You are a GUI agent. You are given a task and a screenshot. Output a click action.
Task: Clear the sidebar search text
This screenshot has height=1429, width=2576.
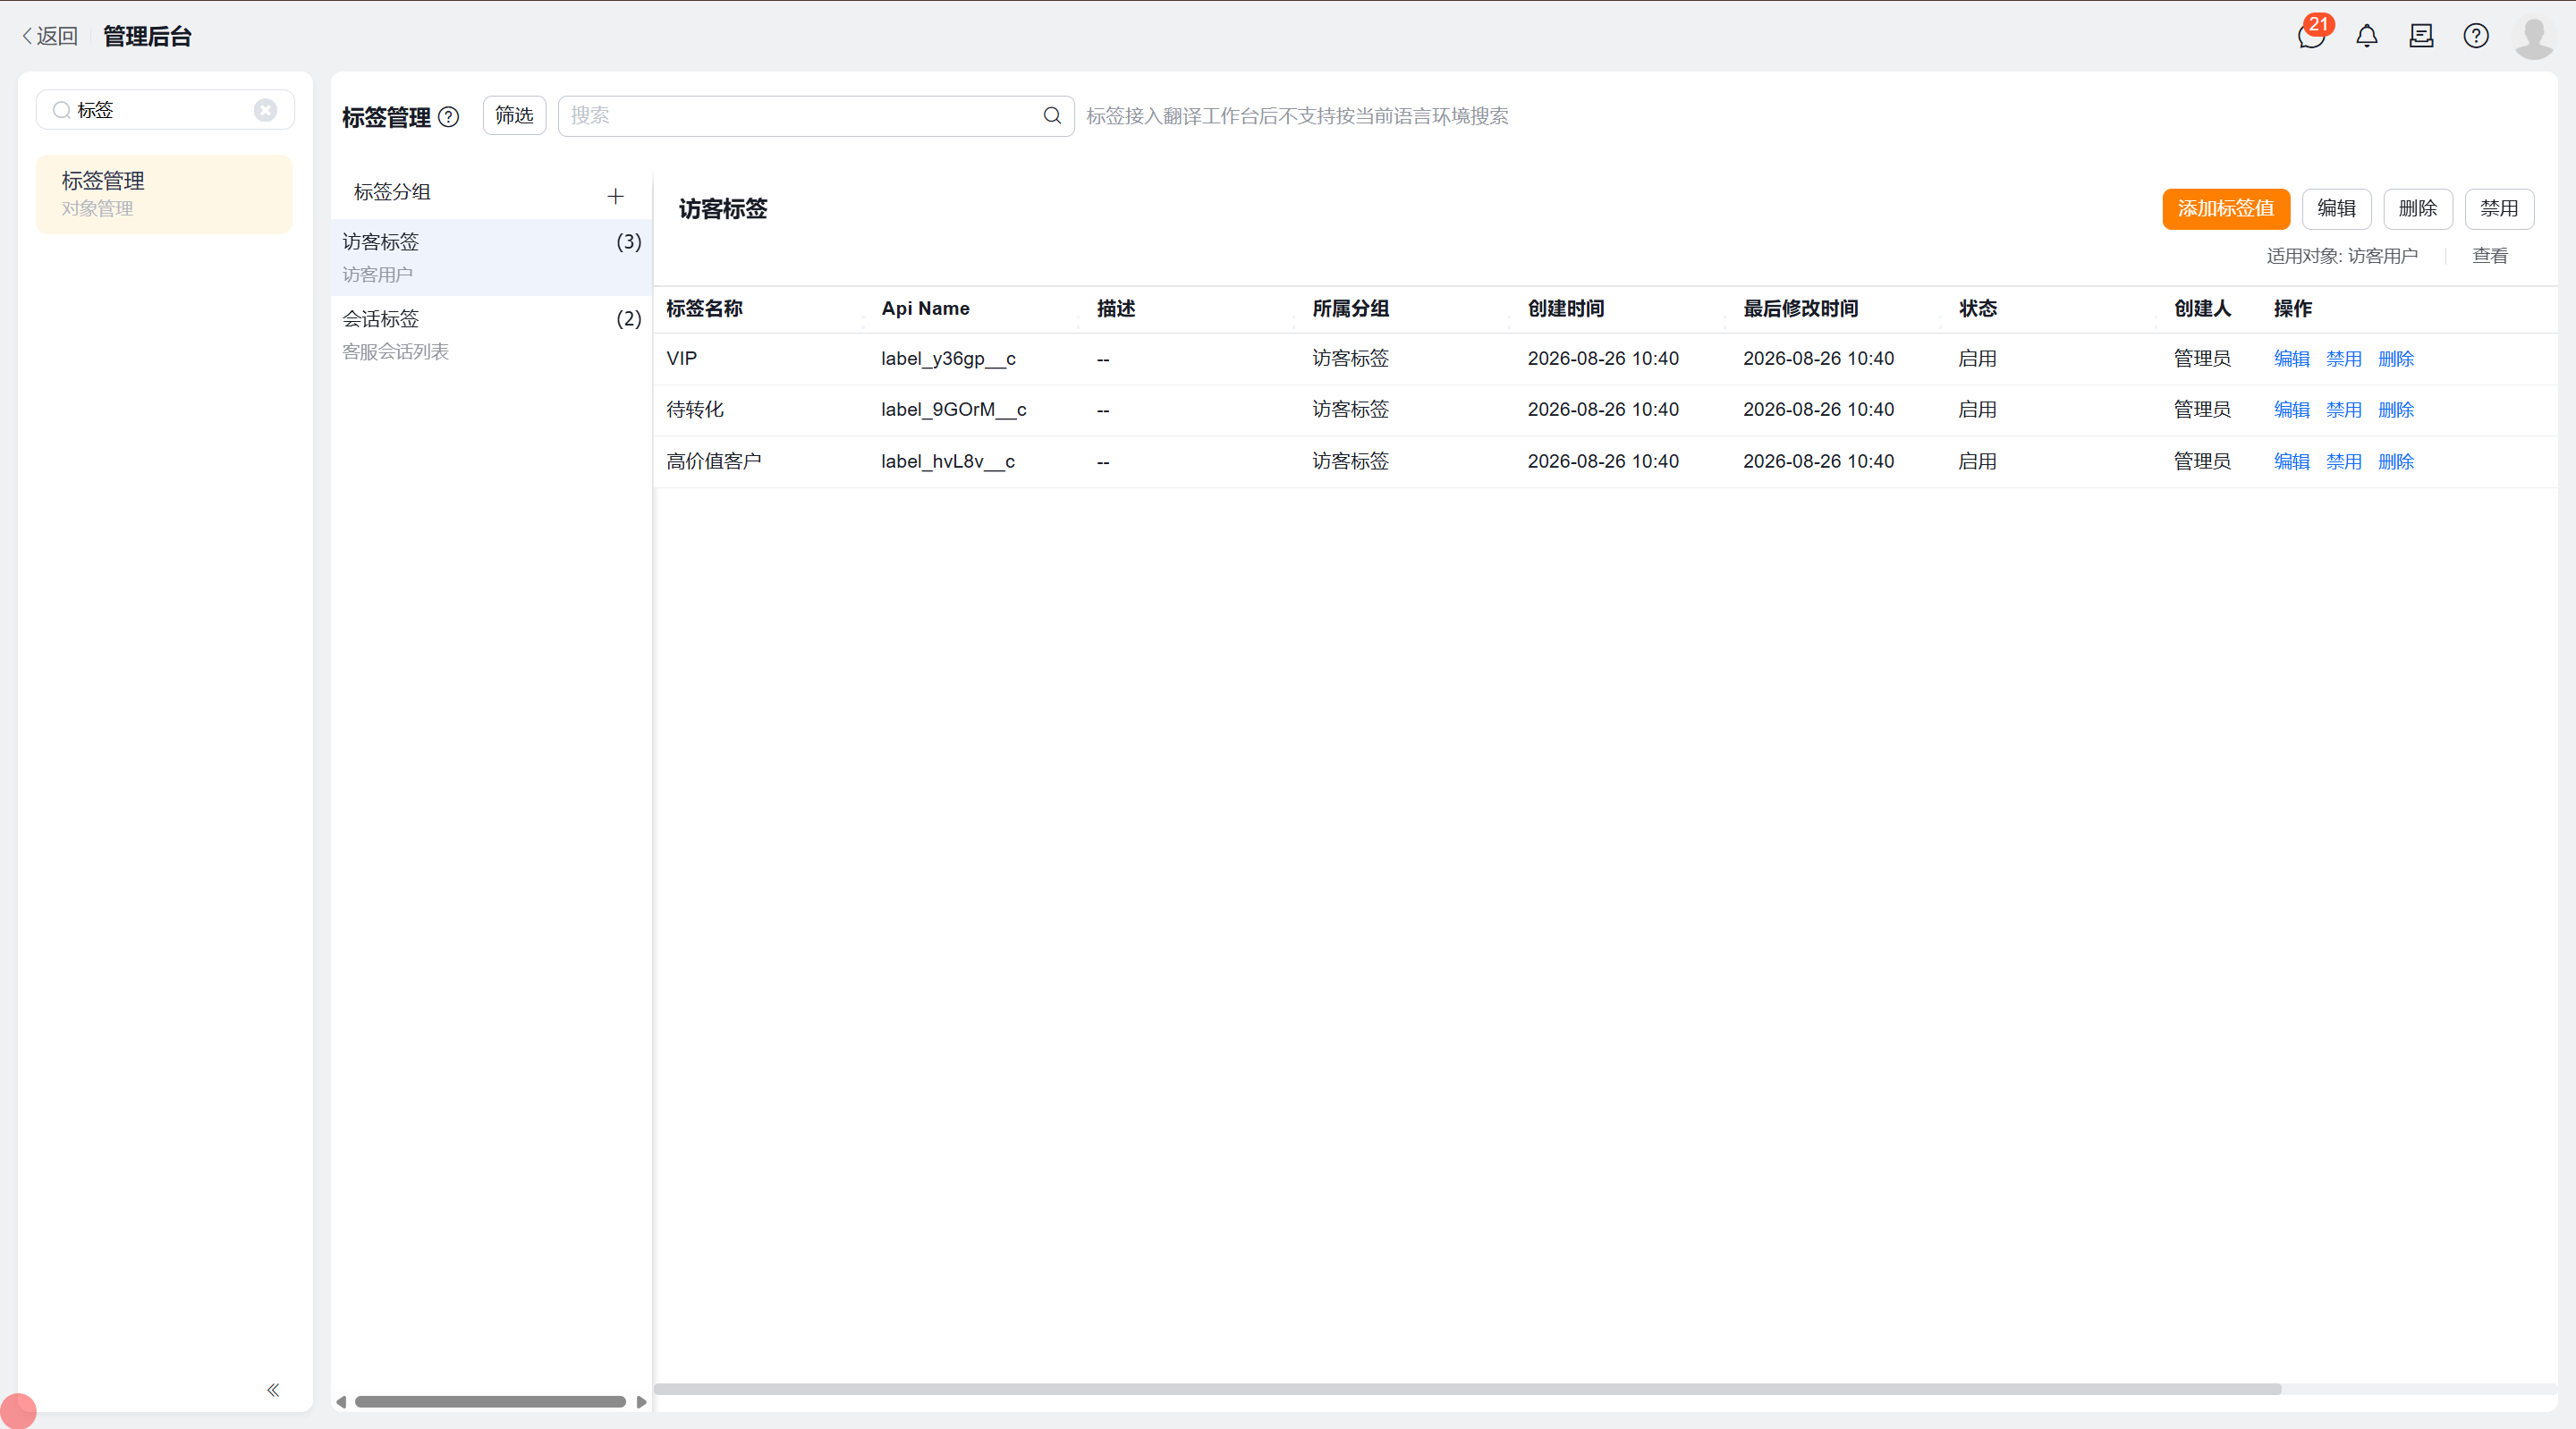(265, 110)
